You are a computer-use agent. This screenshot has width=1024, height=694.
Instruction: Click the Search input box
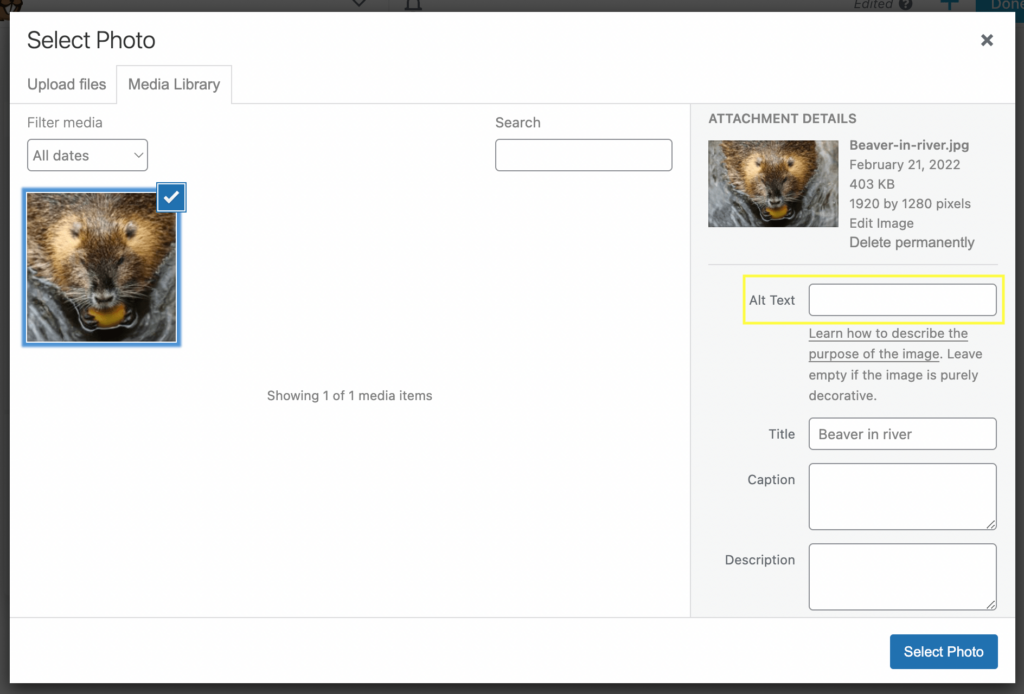coord(583,155)
